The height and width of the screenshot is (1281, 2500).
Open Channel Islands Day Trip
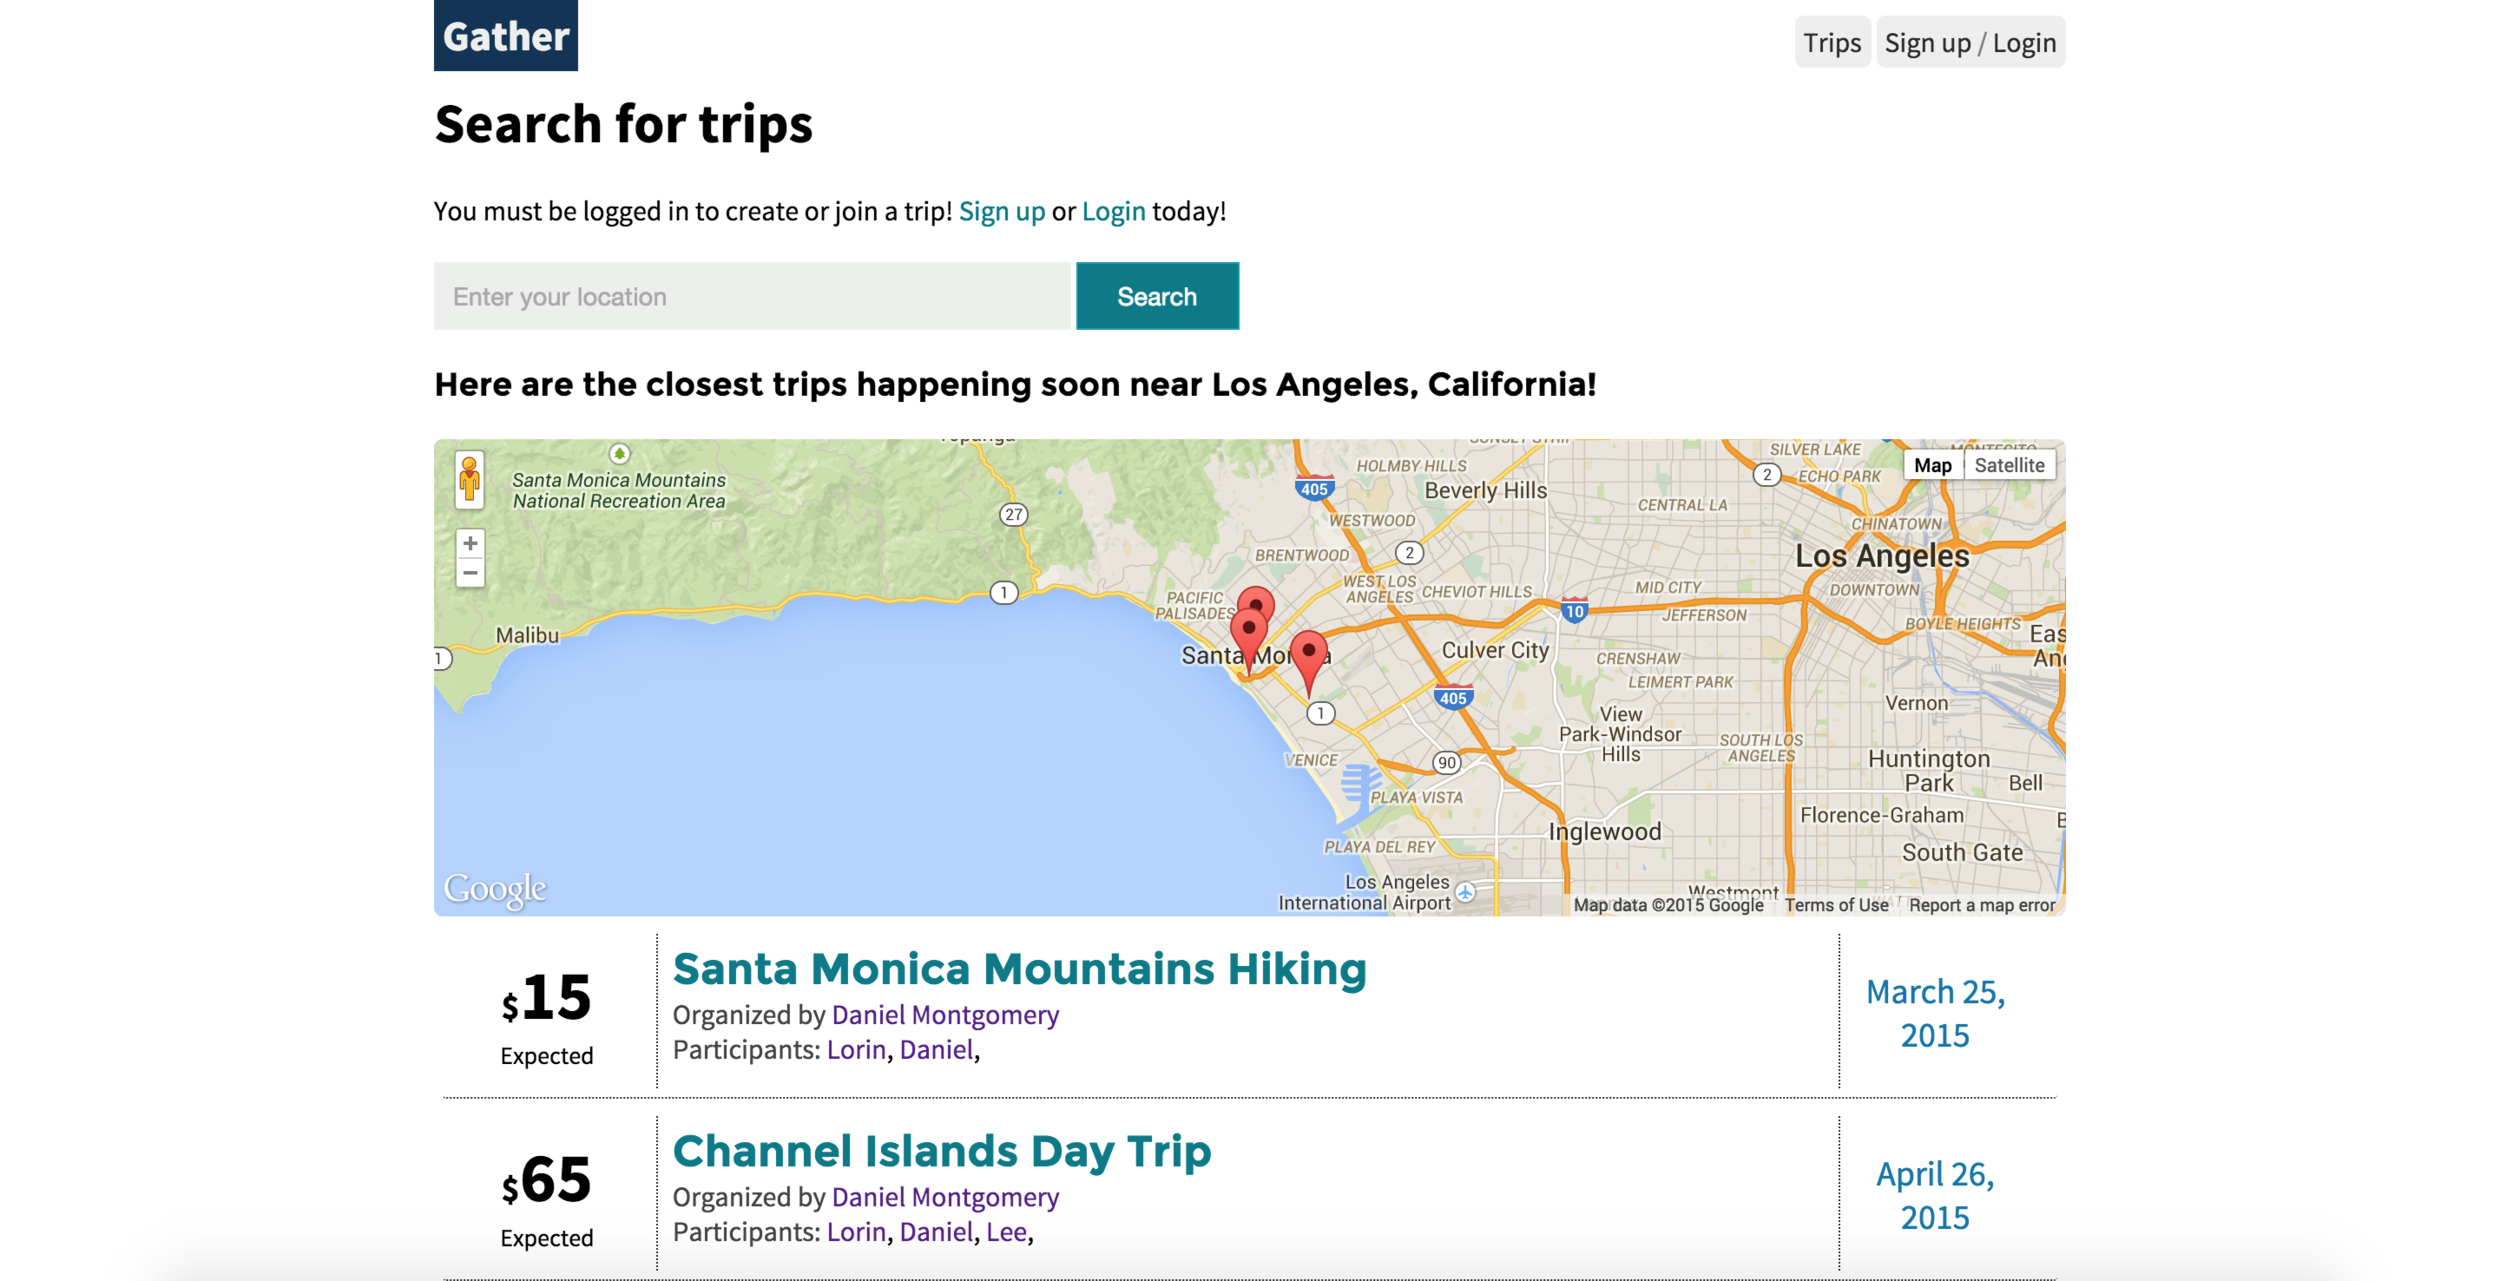click(x=941, y=1151)
